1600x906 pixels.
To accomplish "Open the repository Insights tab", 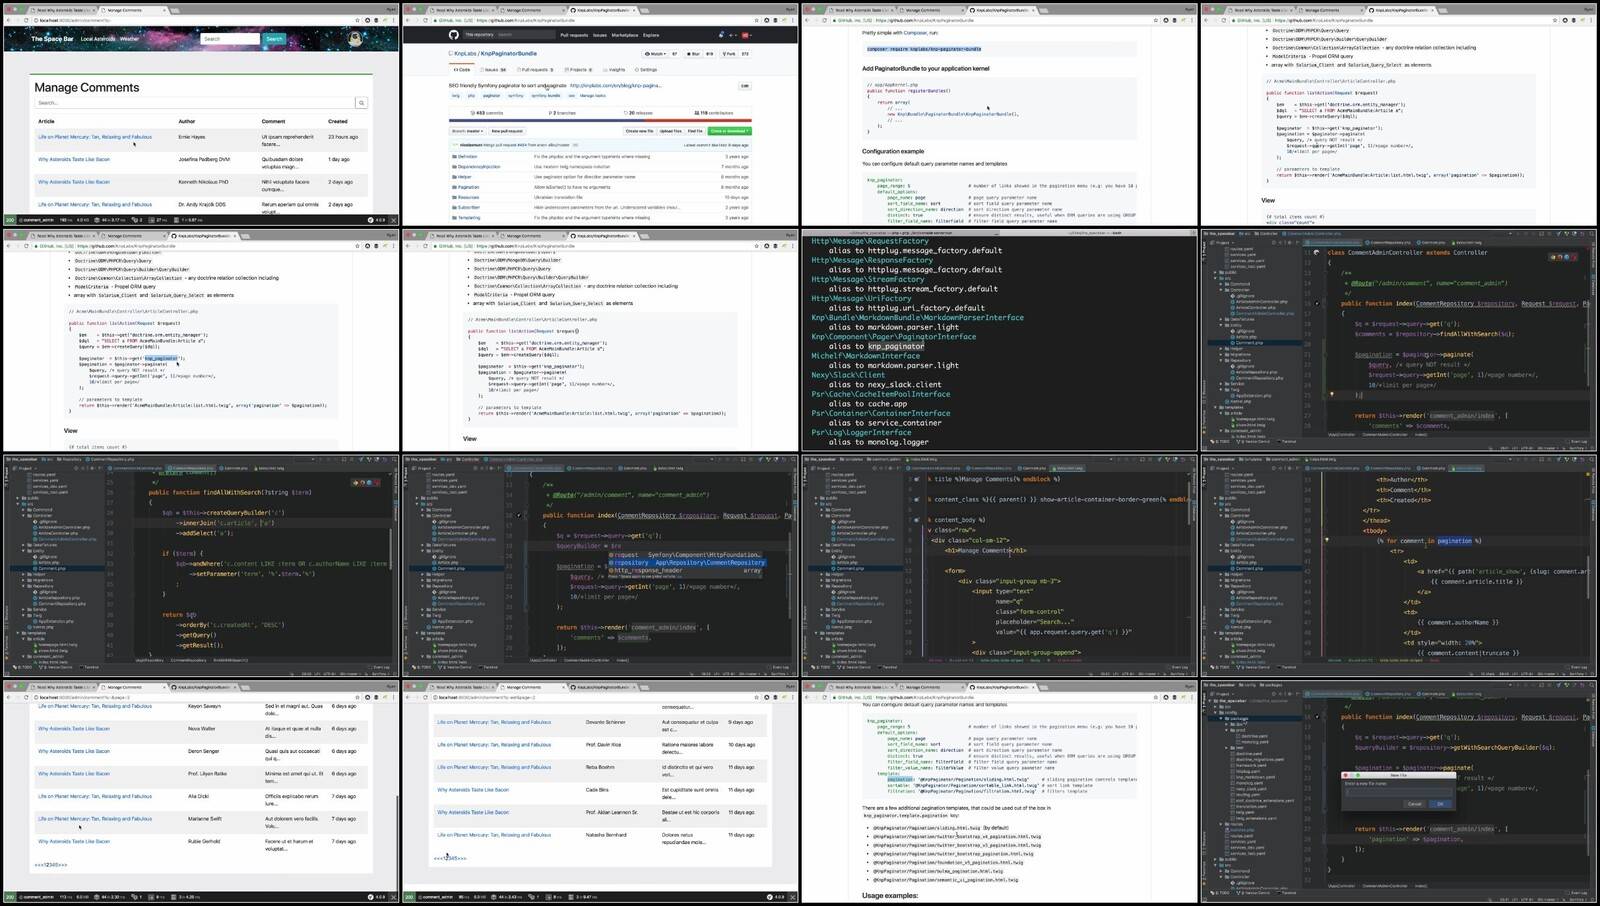I will (x=615, y=70).
